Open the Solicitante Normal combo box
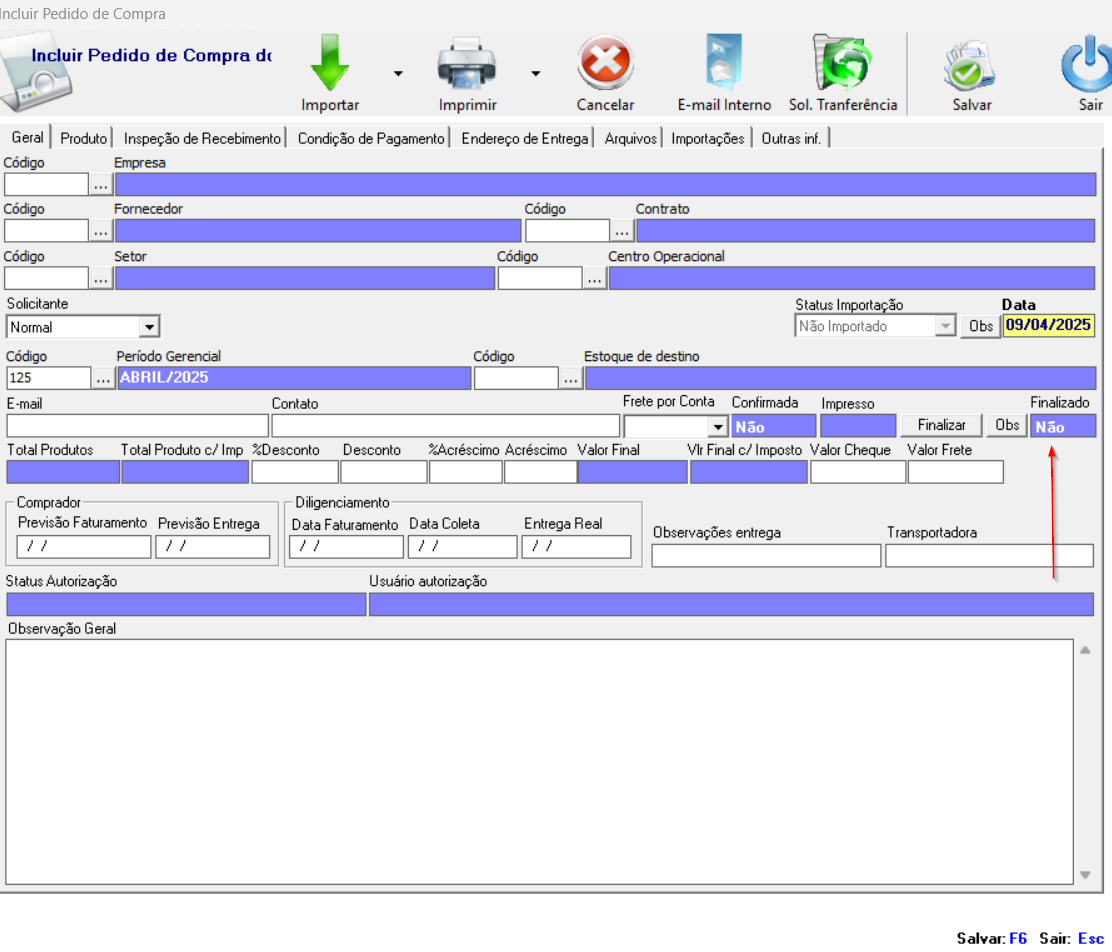1112x952 pixels. click(149, 327)
